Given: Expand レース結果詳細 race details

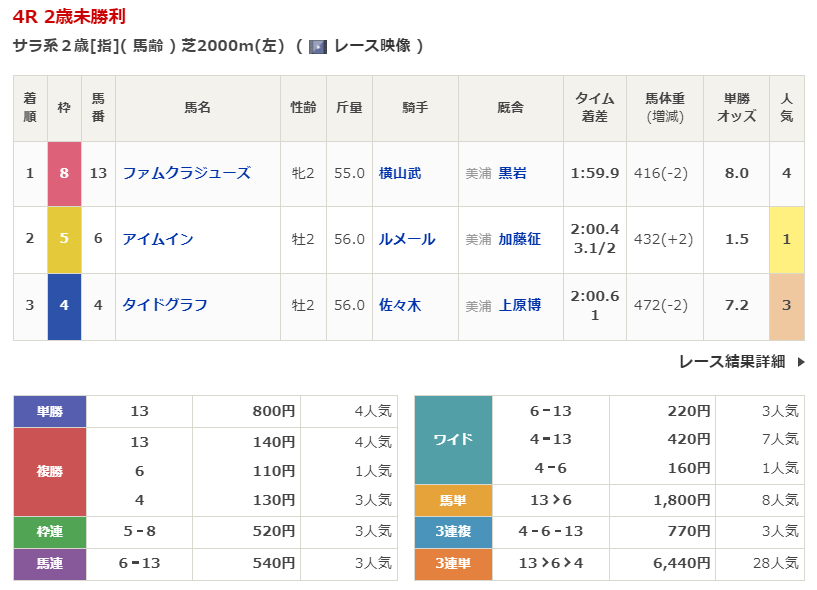Looking at the screenshot, I should tap(731, 362).
